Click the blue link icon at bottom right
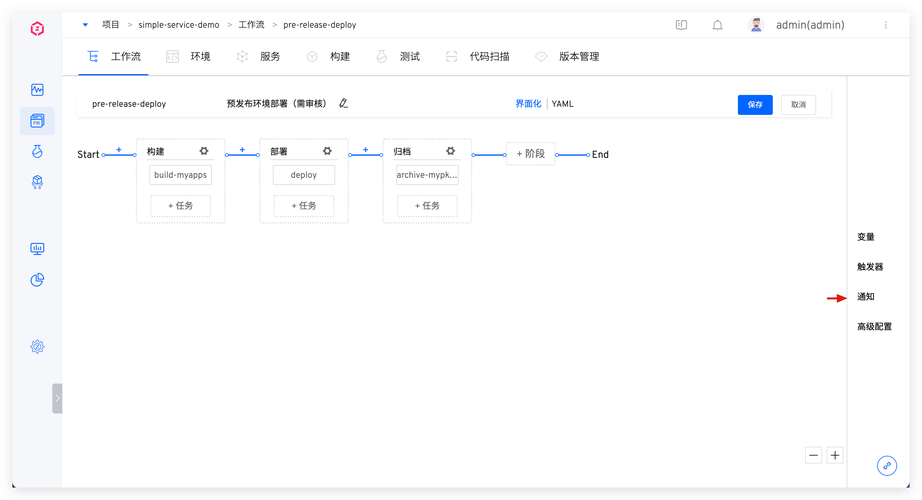Viewport: 922px width, 500px height. pyautogui.click(x=886, y=466)
